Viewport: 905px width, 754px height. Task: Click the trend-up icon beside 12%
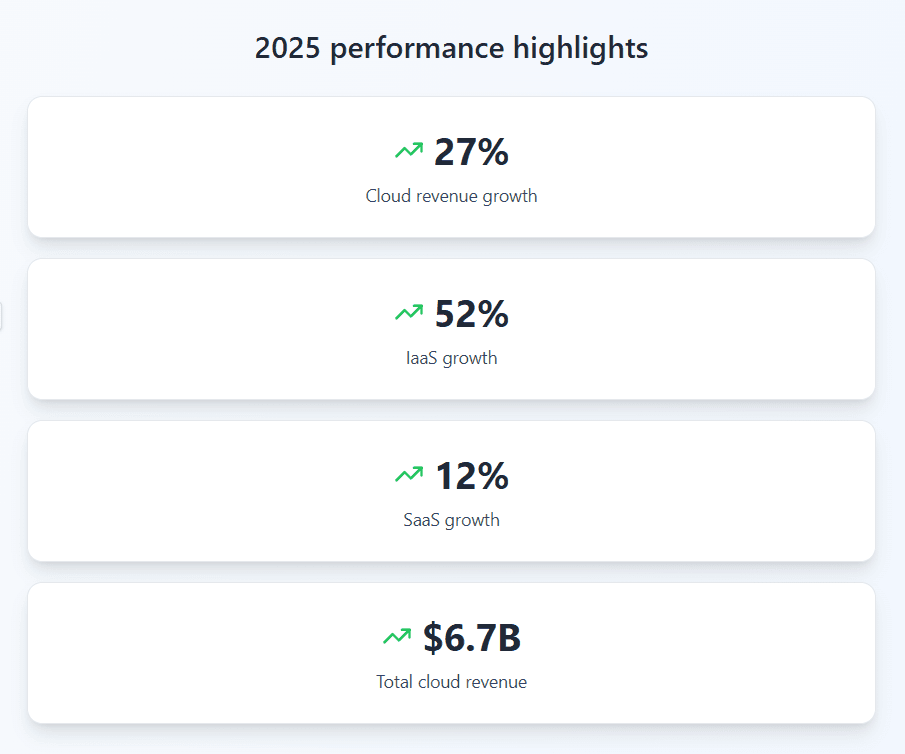pos(409,475)
